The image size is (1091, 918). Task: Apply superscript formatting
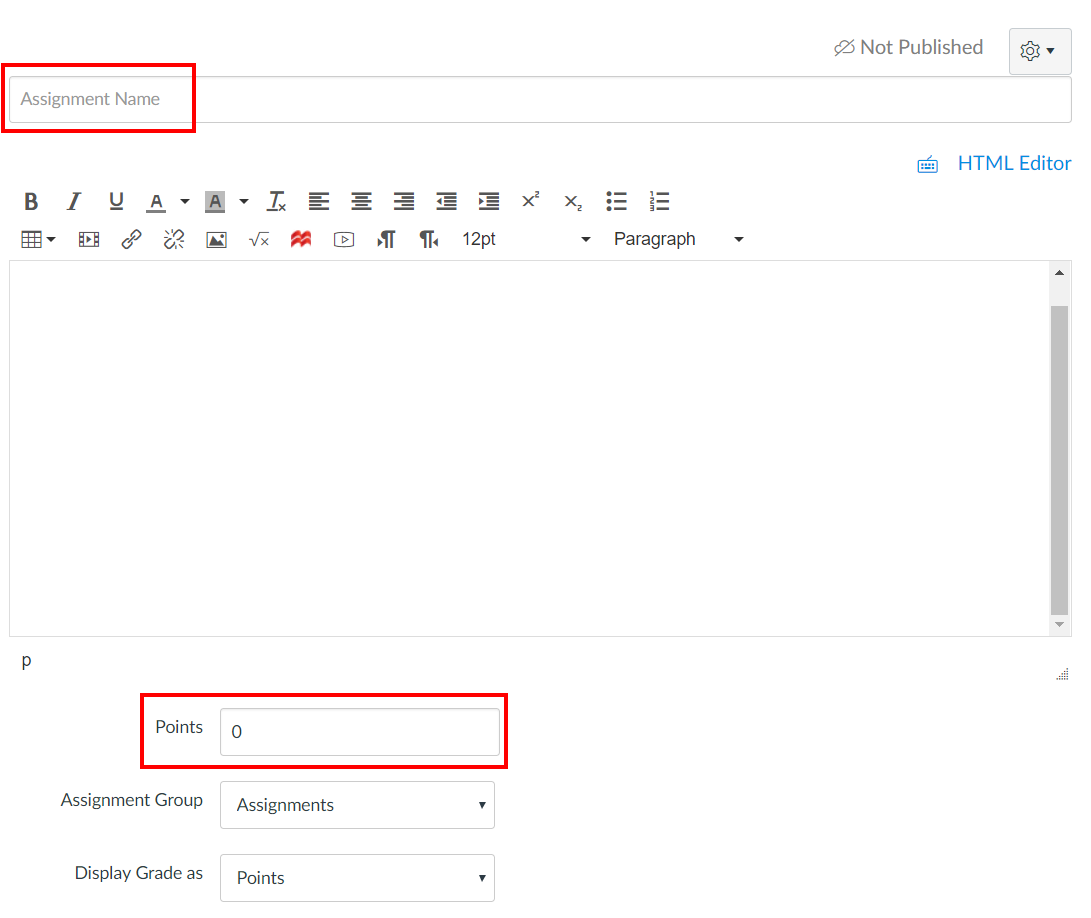pos(530,201)
